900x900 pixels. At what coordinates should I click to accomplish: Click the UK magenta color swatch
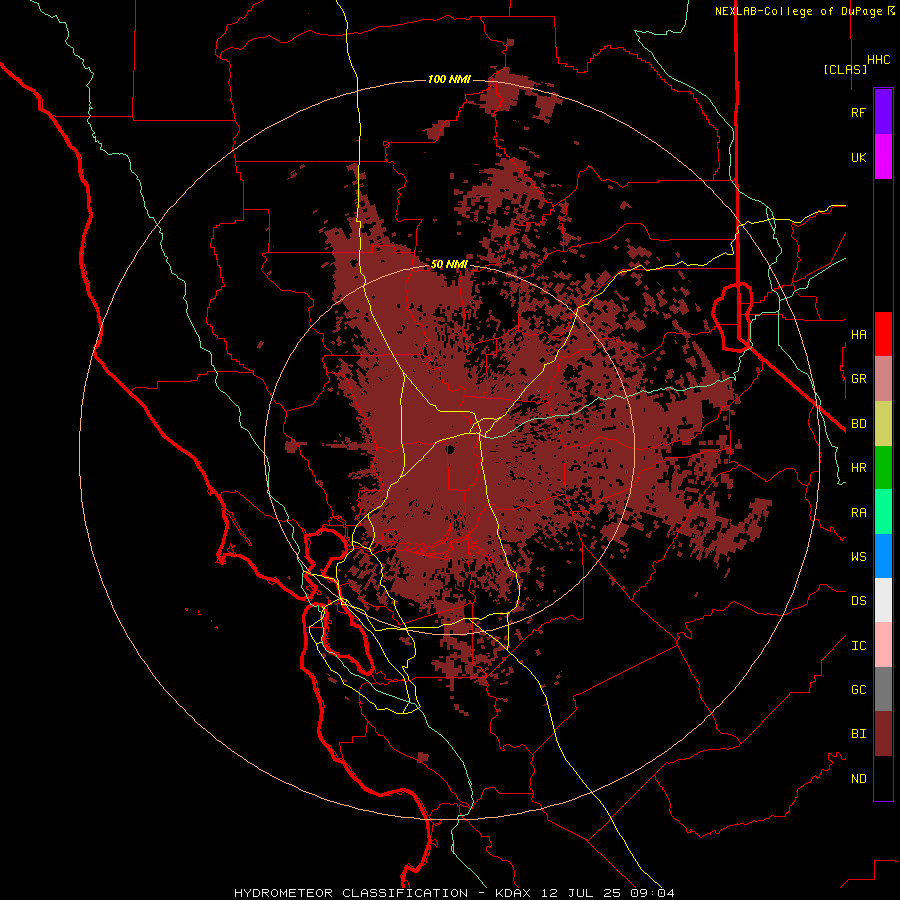pos(883,157)
